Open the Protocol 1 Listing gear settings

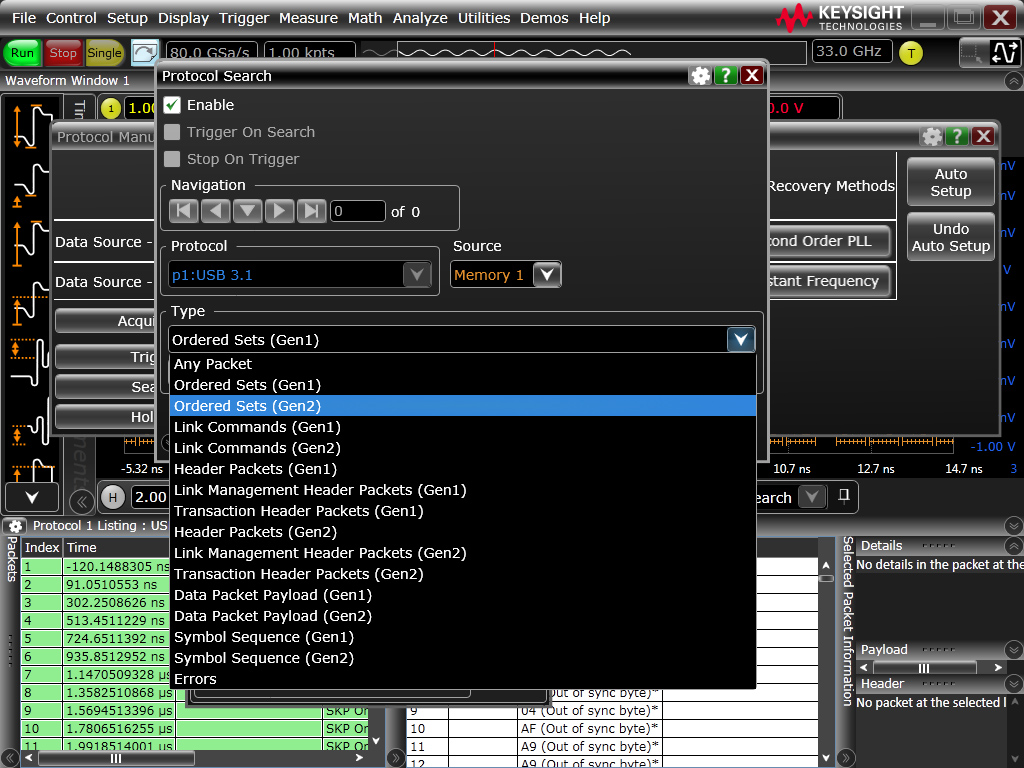pyautogui.click(x=15, y=526)
